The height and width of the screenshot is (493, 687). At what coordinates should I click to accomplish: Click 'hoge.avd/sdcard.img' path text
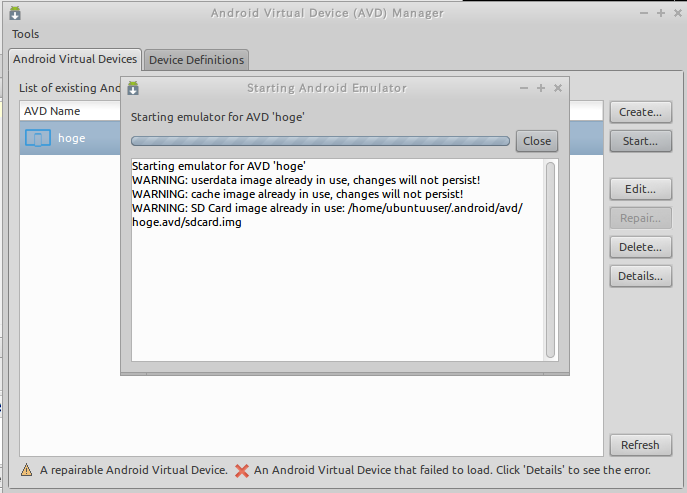click(x=187, y=222)
